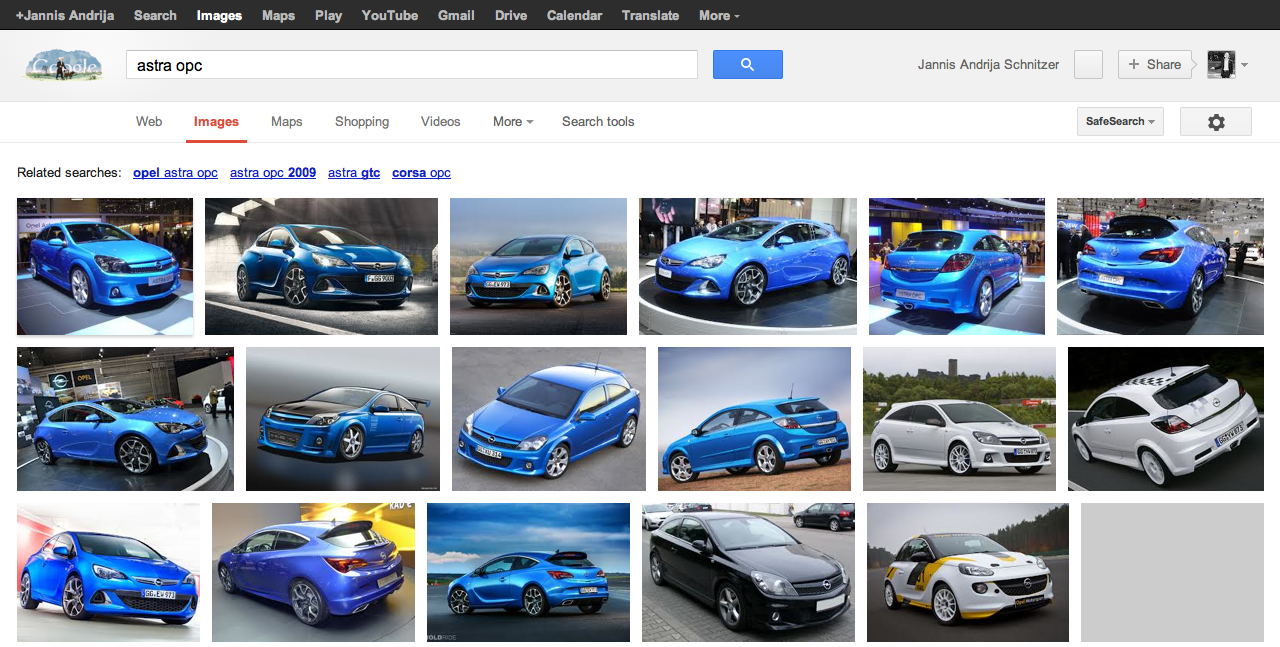Click Jannis Andrija Schnitzer account name

point(988,65)
